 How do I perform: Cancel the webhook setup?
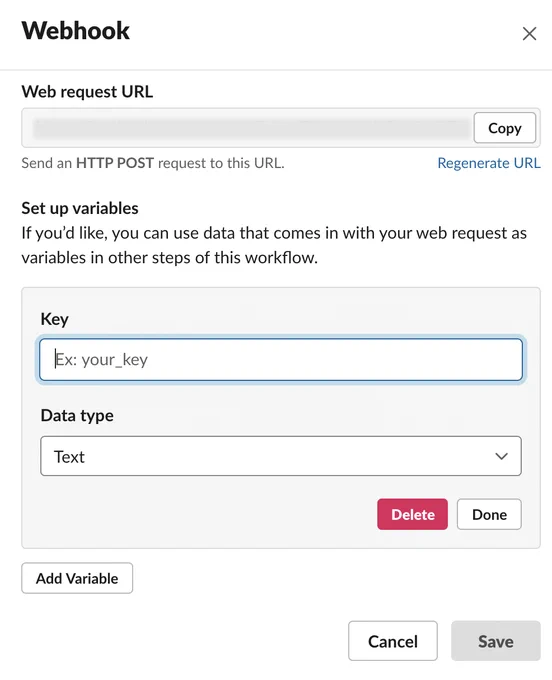393,641
